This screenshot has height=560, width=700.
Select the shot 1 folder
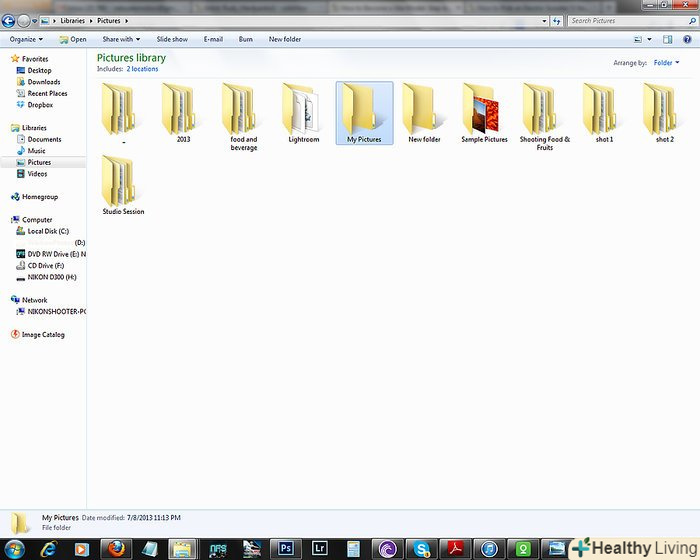pos(604,113)
